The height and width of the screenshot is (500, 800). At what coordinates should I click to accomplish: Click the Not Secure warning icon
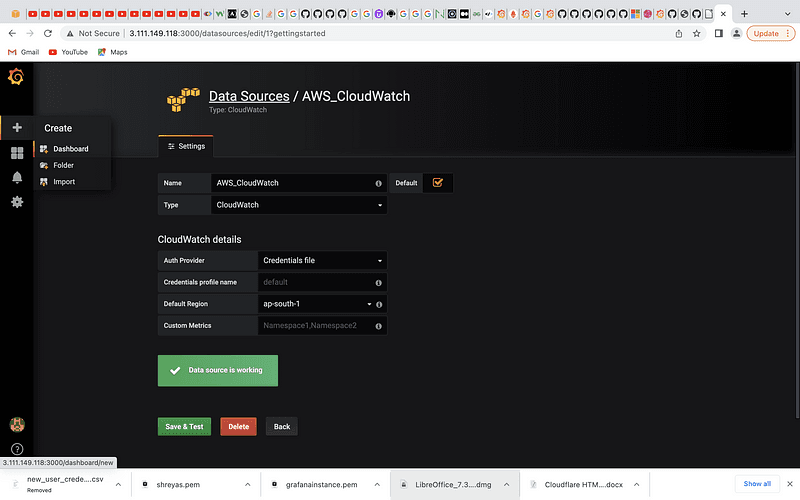[x=70, y=33]
